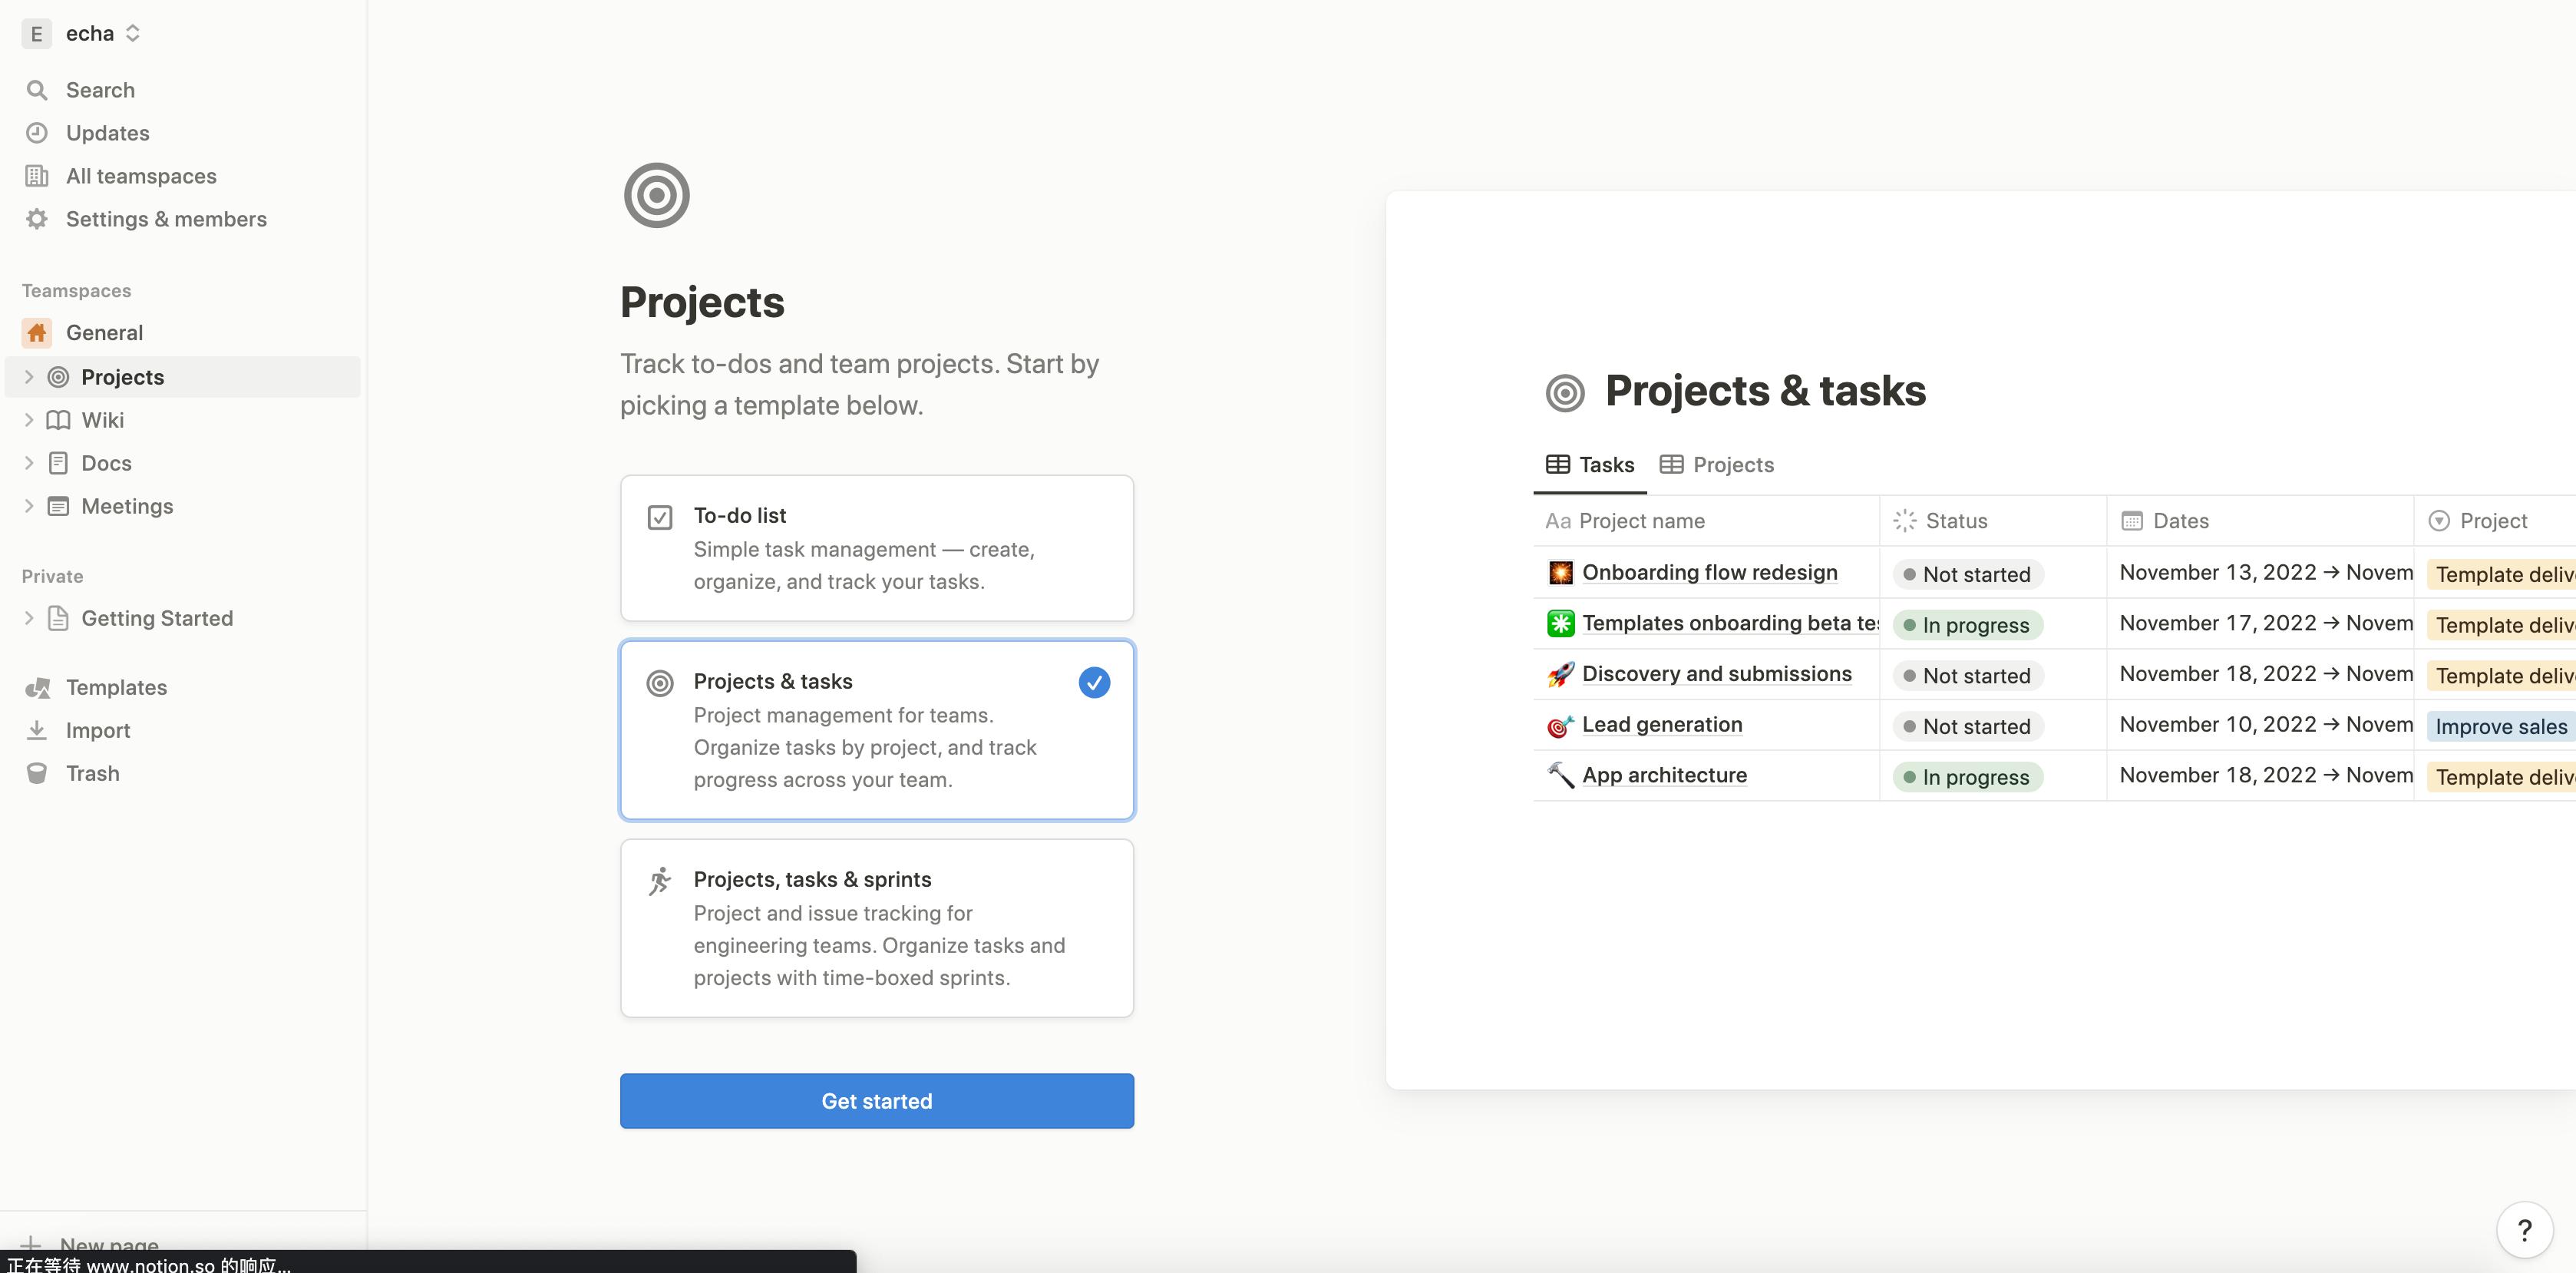Open Settings & members gear icon

(x=37, y=219)
